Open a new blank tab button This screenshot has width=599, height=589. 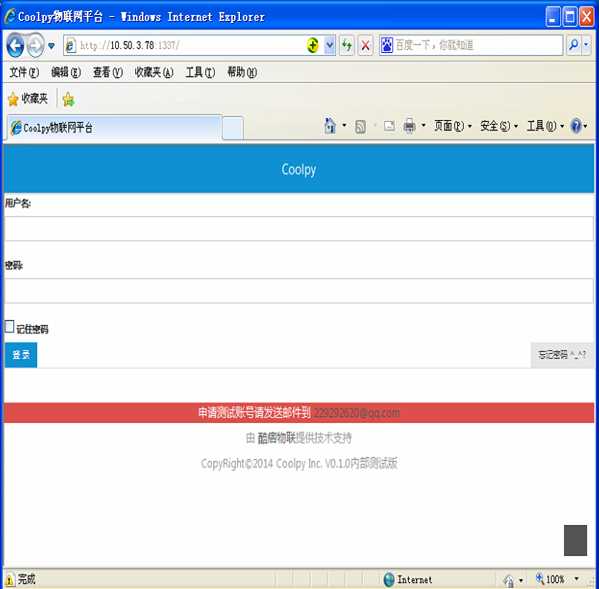tap(233, 128)
